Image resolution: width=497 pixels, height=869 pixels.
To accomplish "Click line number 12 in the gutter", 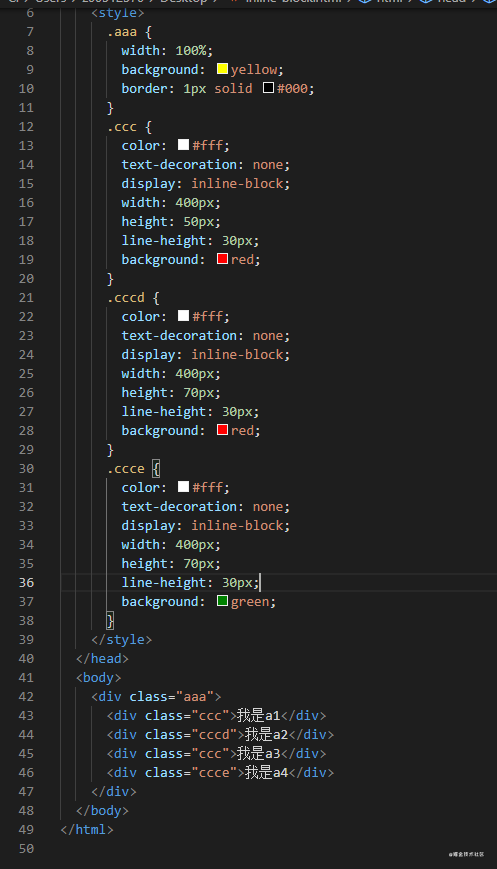I will (26, 126).
